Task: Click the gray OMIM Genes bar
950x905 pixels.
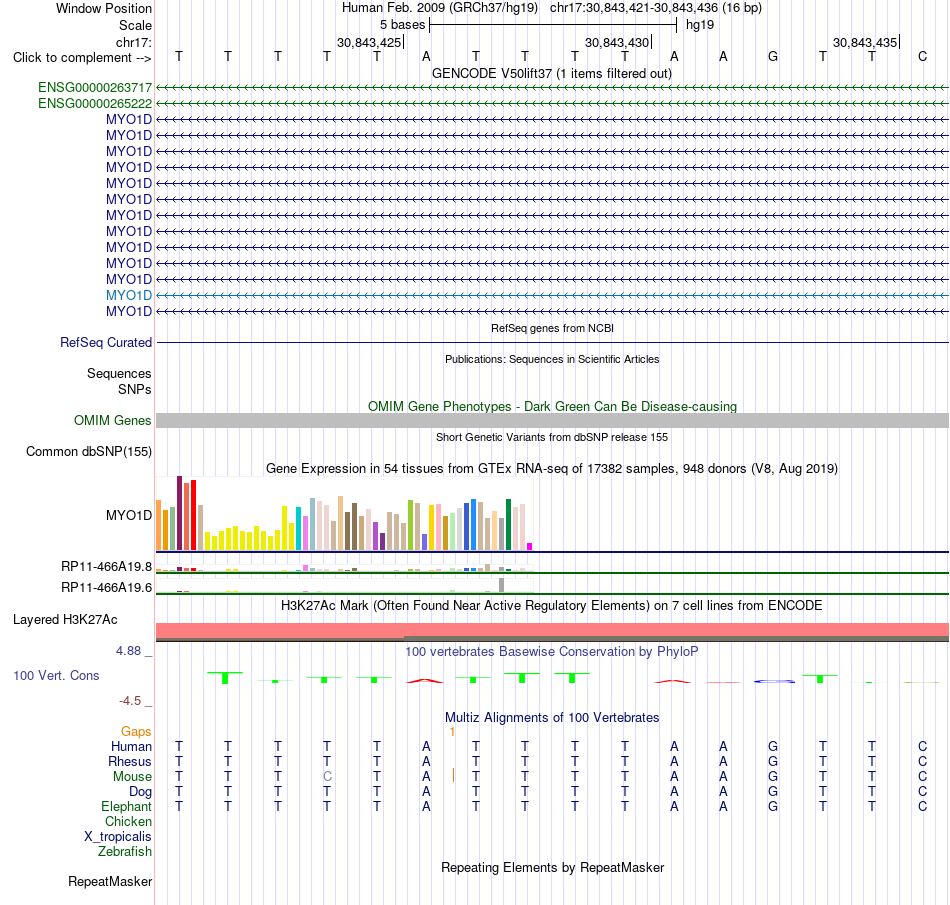Action: [552, 420]
